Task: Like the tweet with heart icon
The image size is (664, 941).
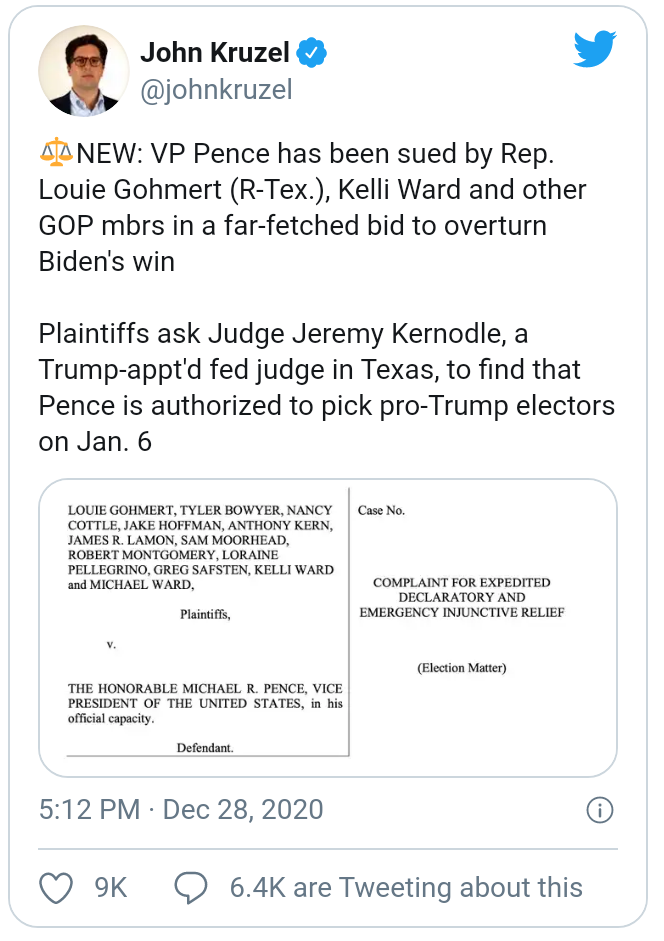Action: tap(56, 886)
